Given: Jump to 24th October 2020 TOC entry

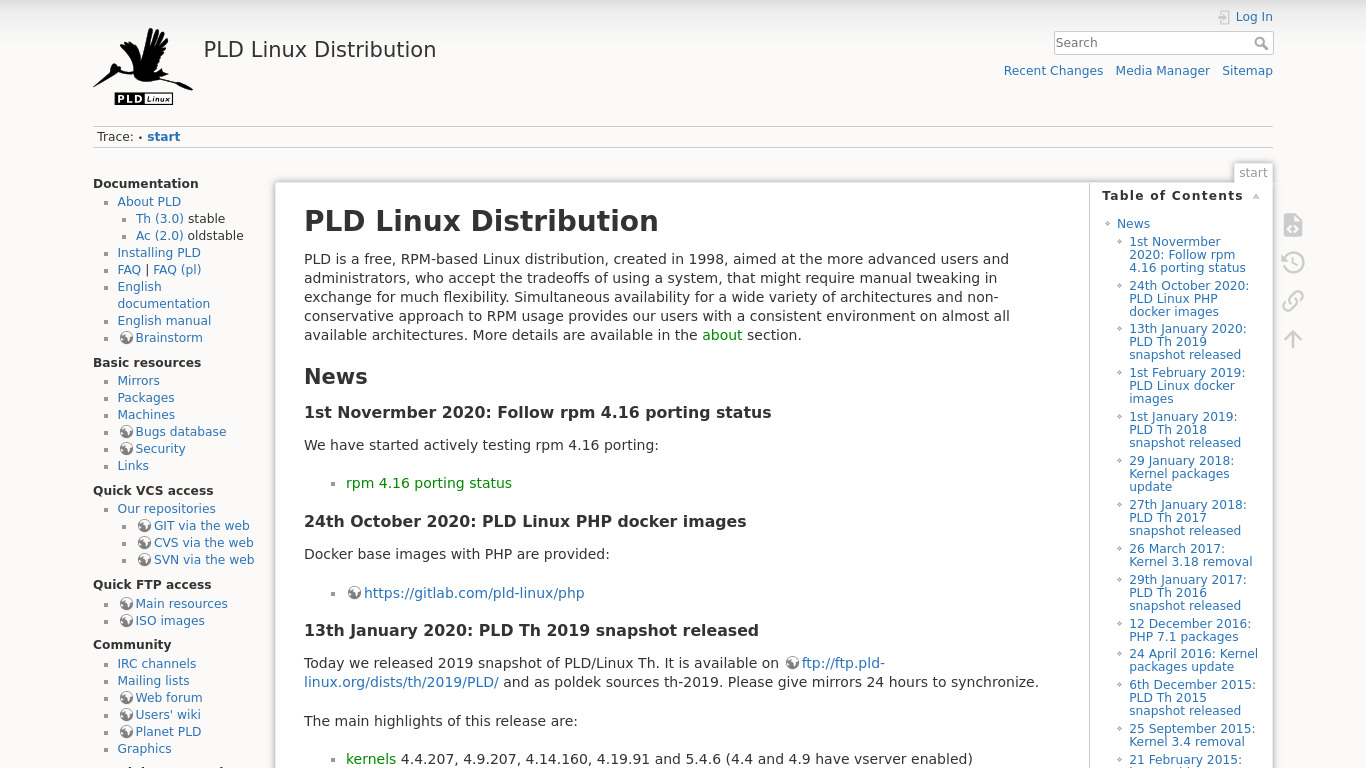Looking at the screenshot, I should [1189, 299].
